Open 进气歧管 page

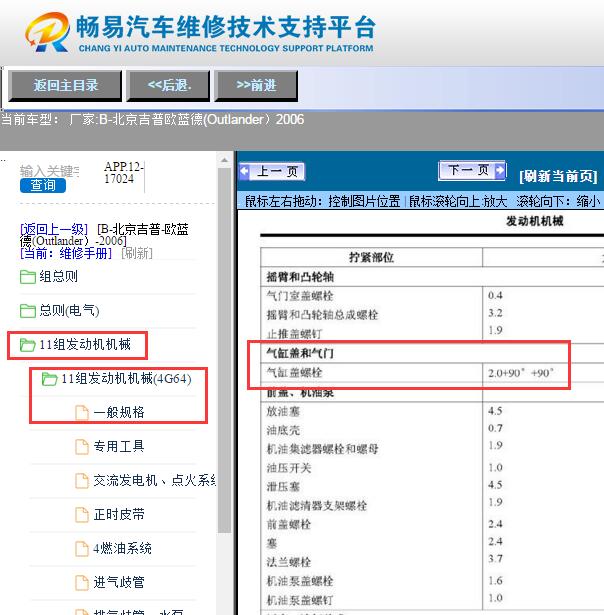(119, 582)
